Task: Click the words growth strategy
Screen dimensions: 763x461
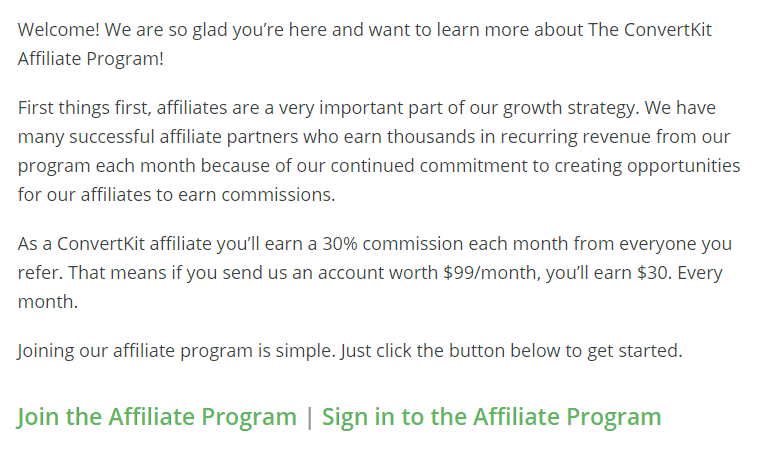Action: click(570, 108)
